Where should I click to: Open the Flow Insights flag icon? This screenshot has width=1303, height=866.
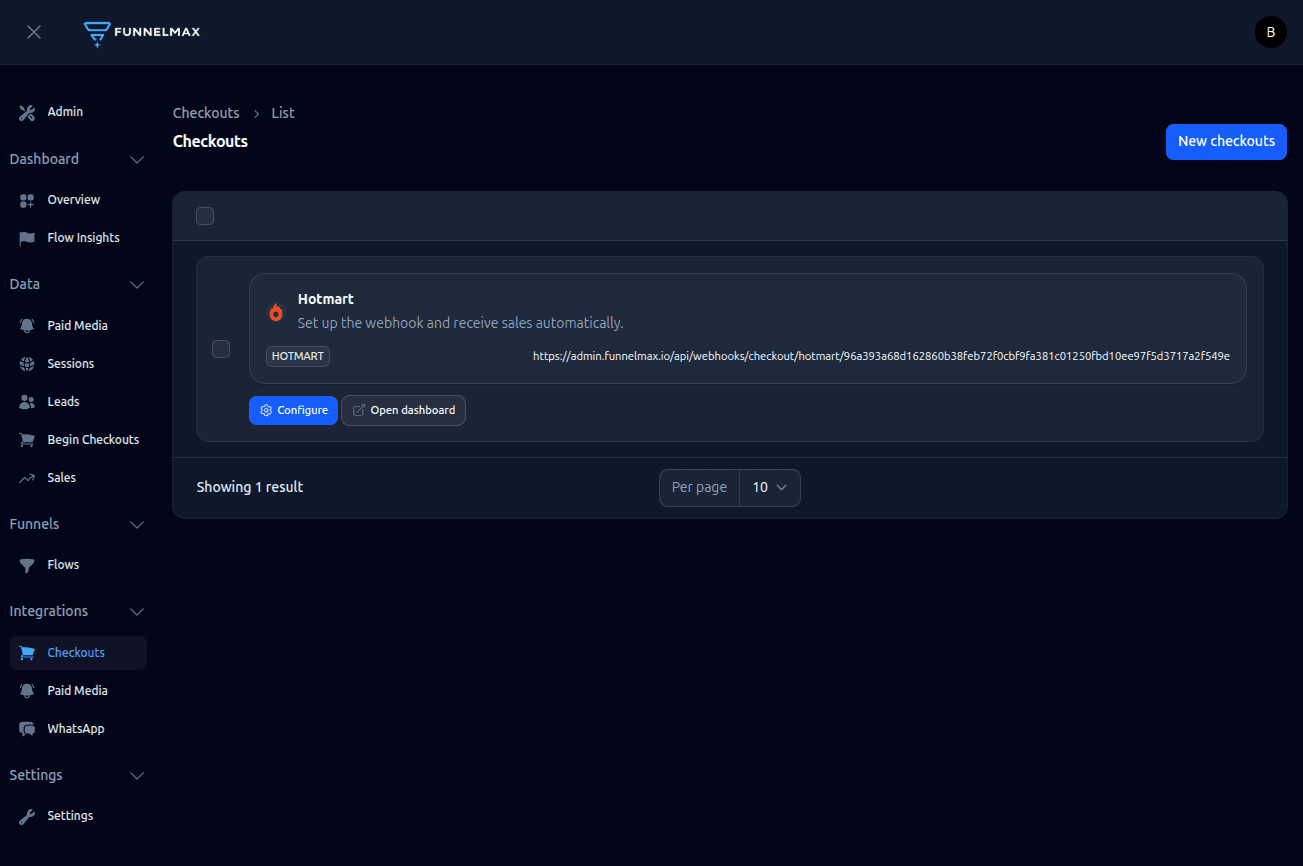tap(26, 237)
